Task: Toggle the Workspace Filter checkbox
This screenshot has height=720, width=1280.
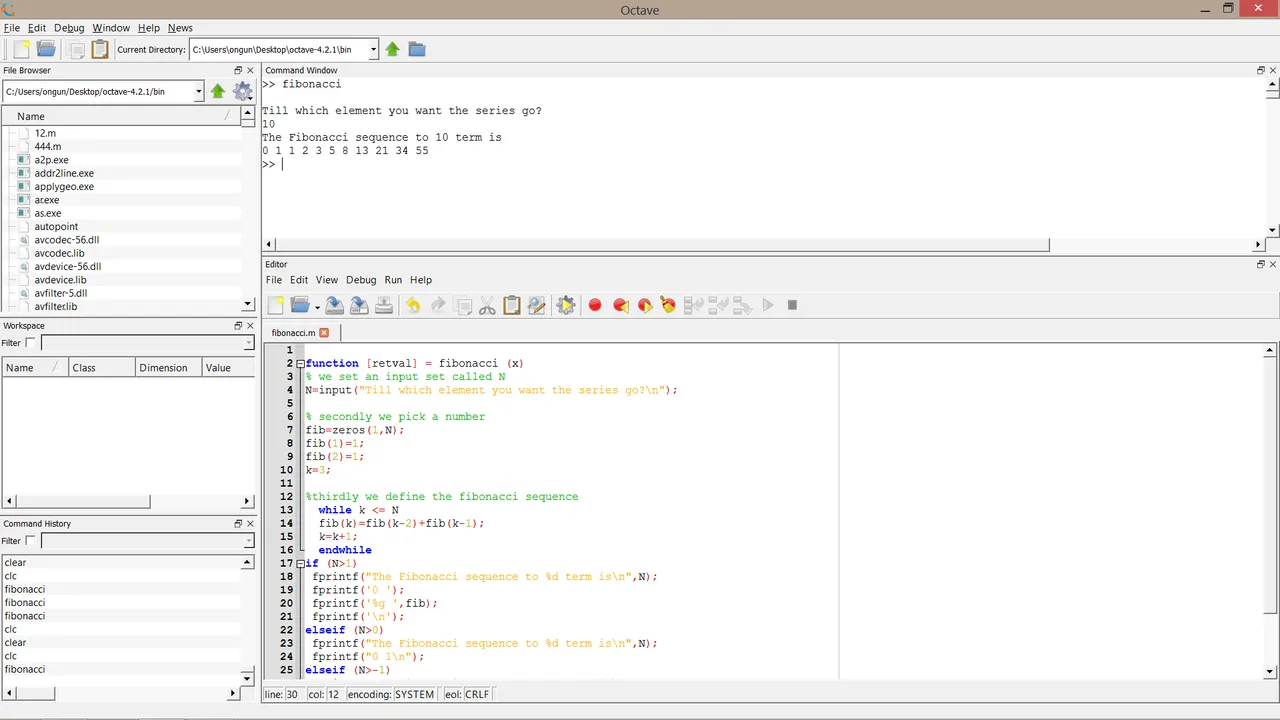Action: 30,343
